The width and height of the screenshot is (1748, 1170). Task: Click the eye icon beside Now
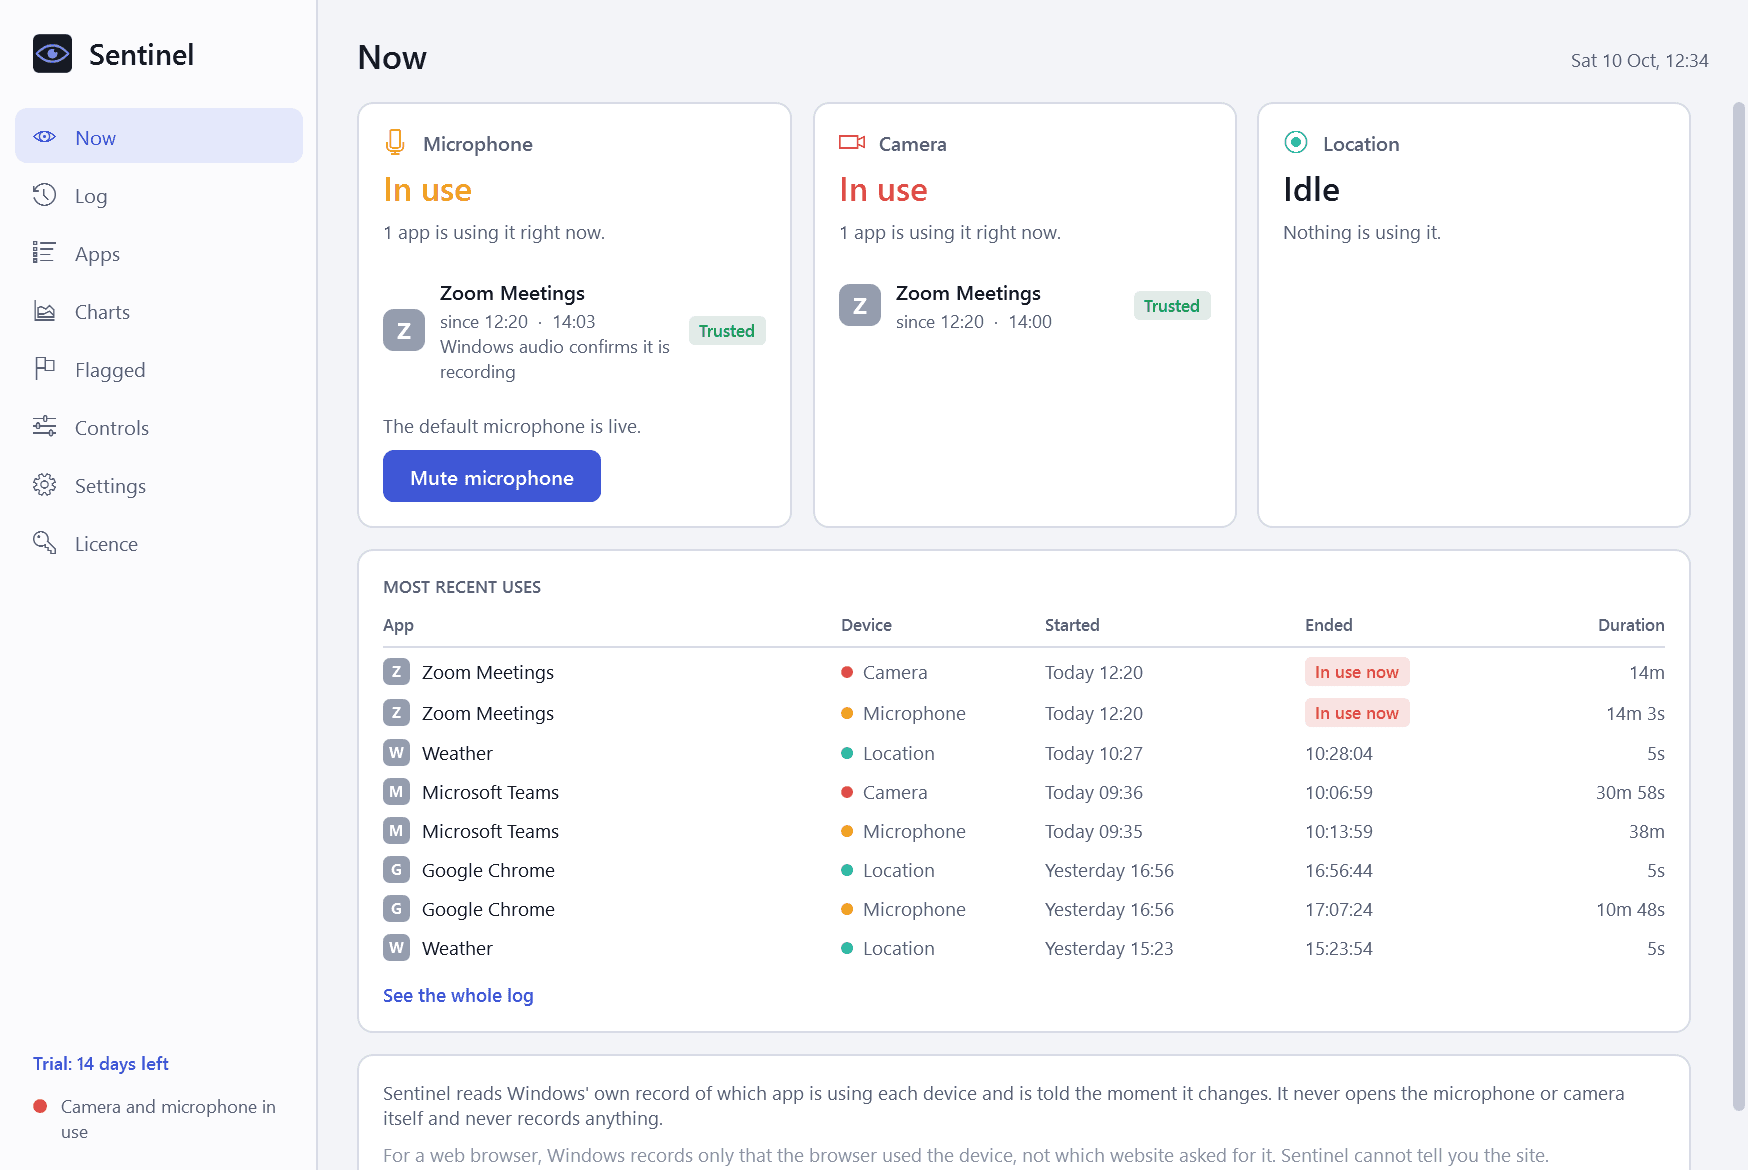click(45, 137)
